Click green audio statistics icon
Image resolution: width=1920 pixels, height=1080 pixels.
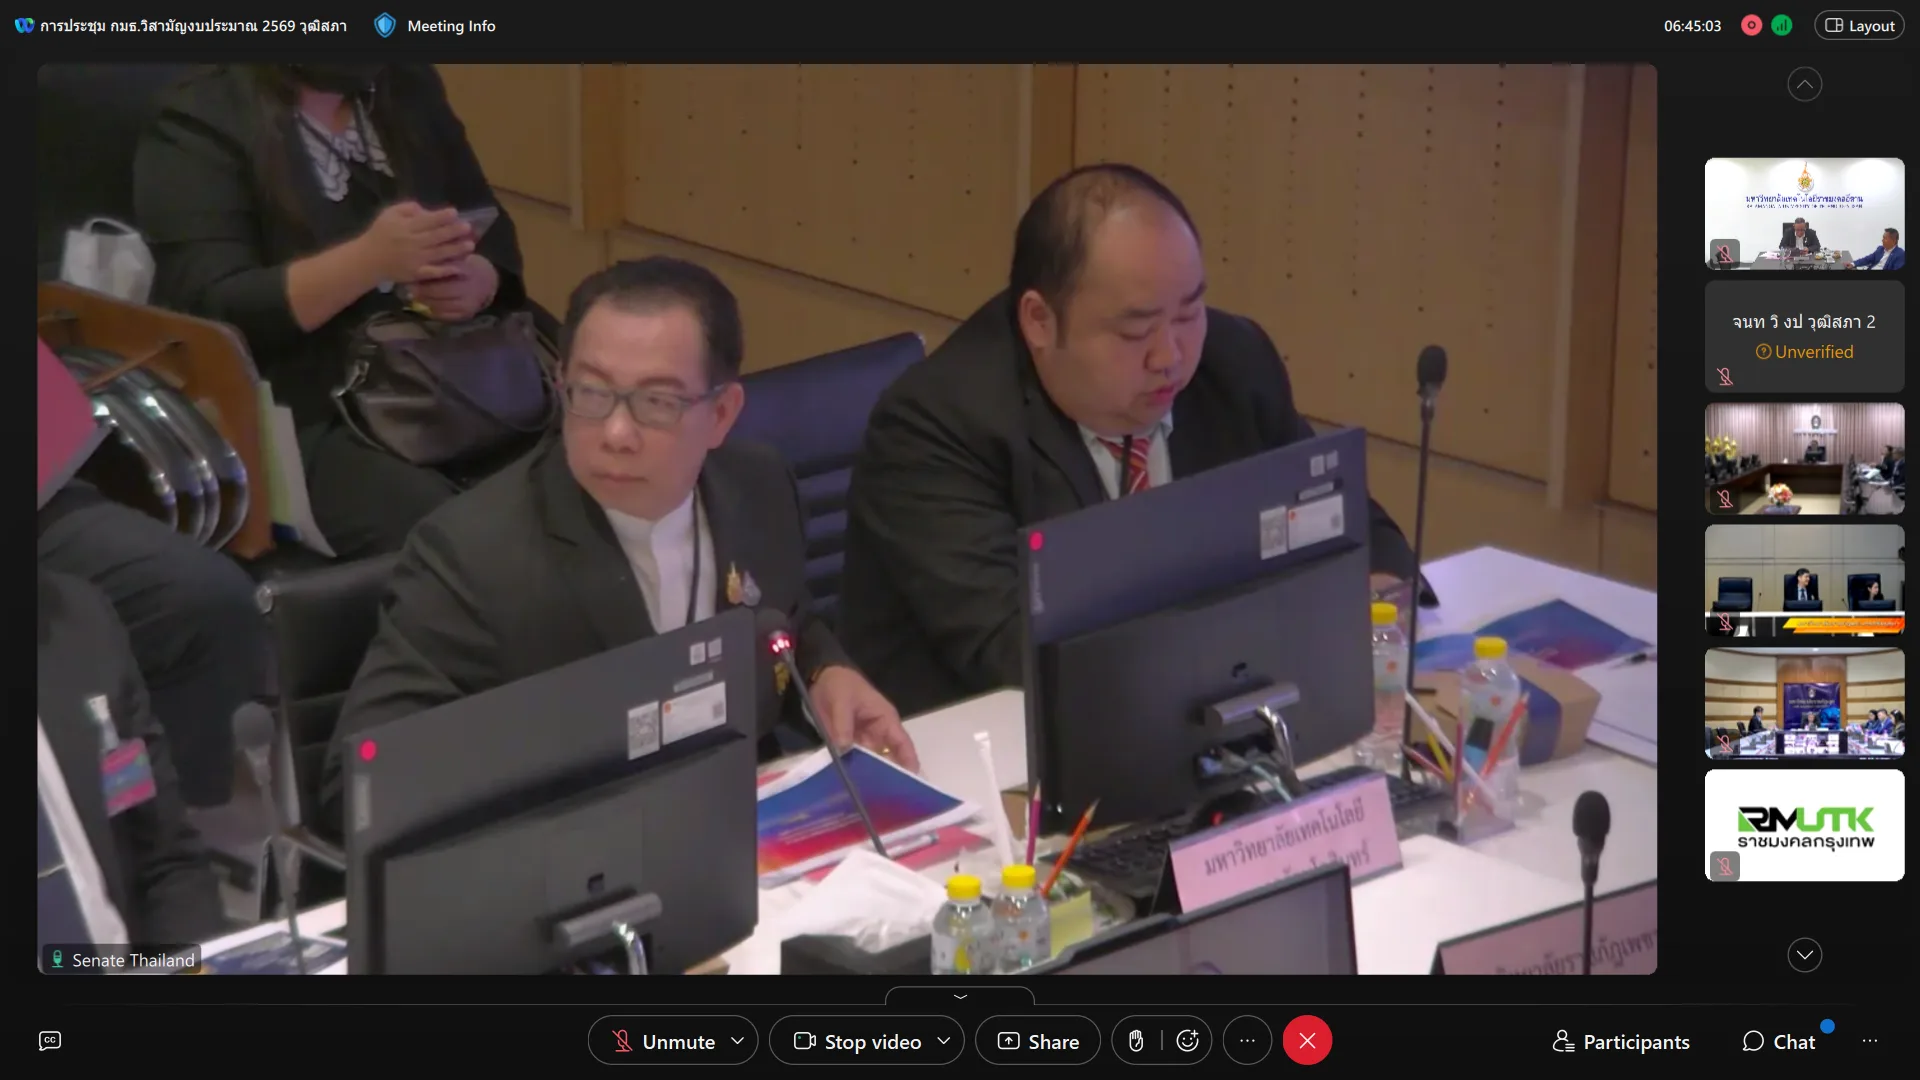click(x=1782, y=26)
